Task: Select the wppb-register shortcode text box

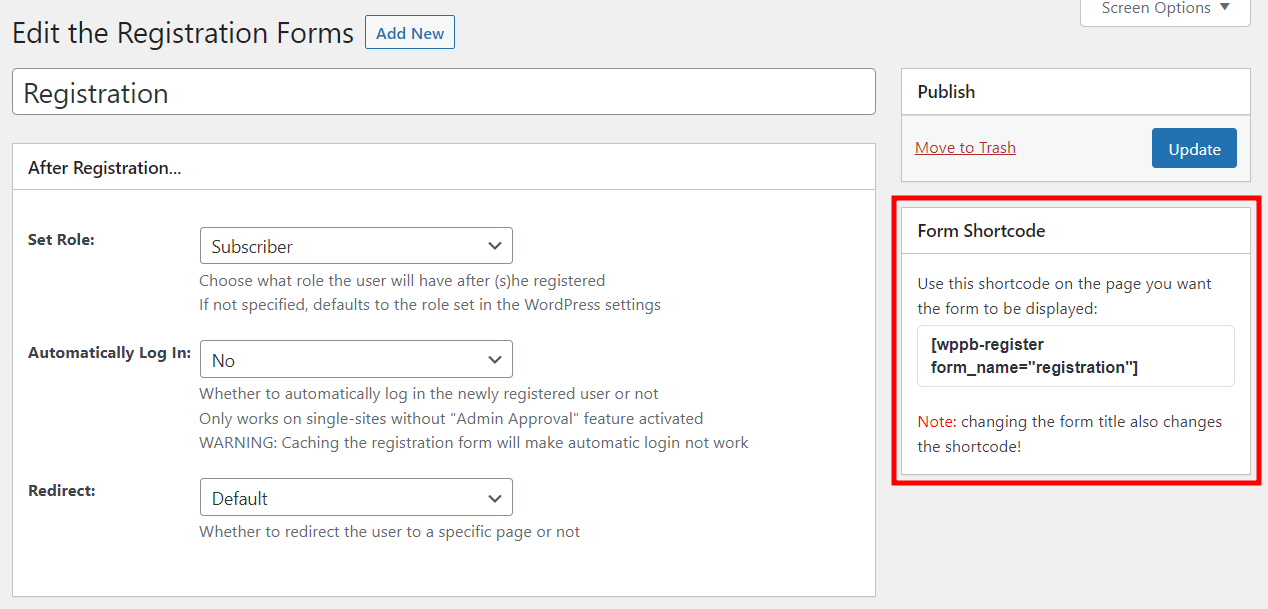Action: 1075,356
